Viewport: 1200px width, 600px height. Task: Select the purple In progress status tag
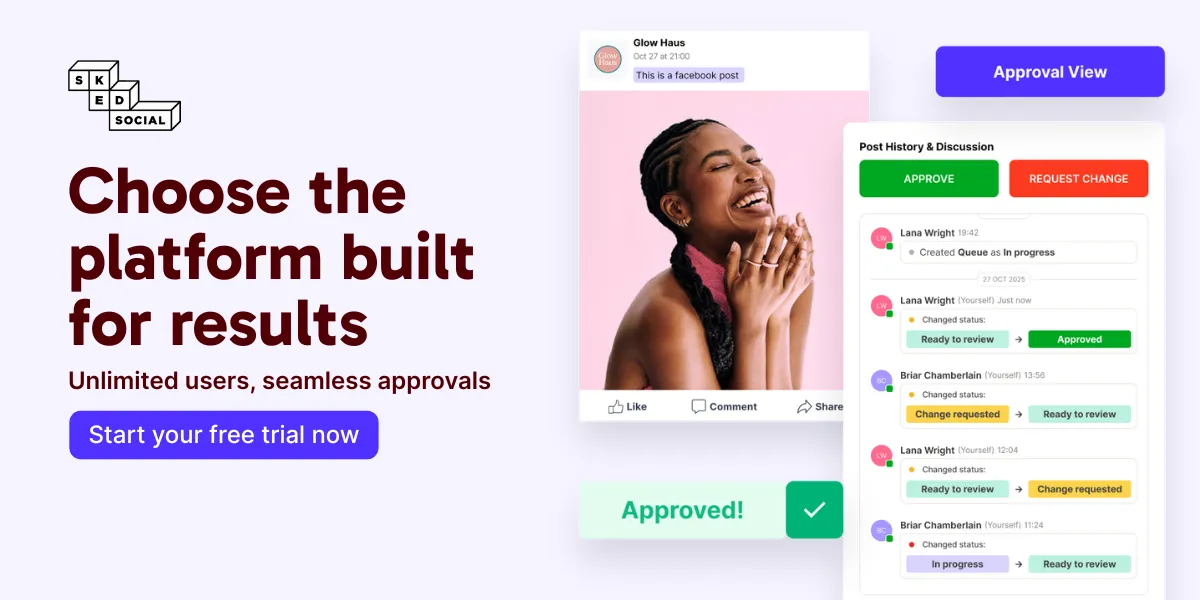click(x=957, y=564)
